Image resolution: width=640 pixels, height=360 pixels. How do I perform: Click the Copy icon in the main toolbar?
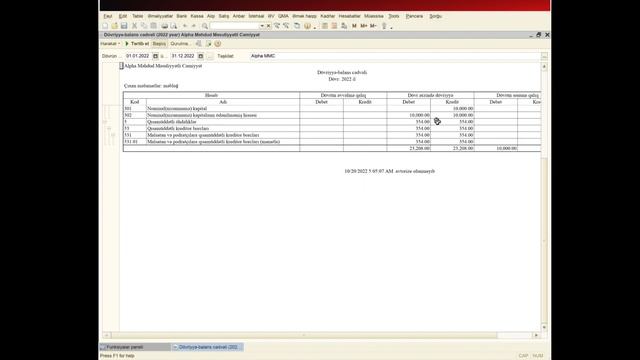(144, 26)
